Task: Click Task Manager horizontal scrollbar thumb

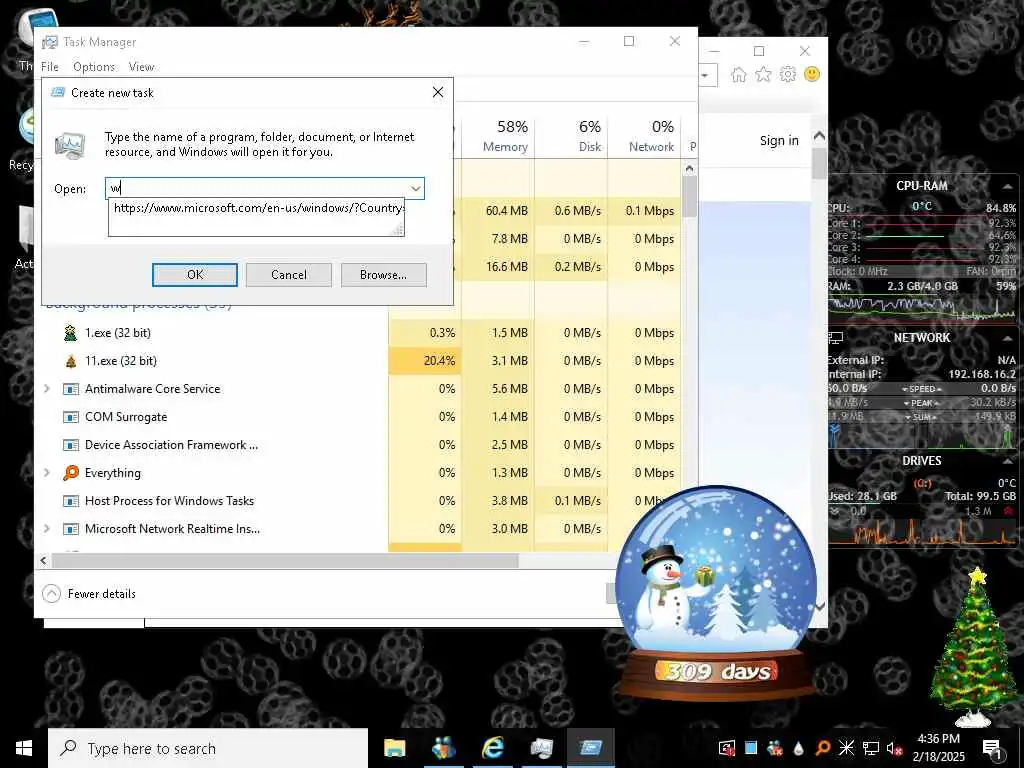Action: tap(285, 560)
